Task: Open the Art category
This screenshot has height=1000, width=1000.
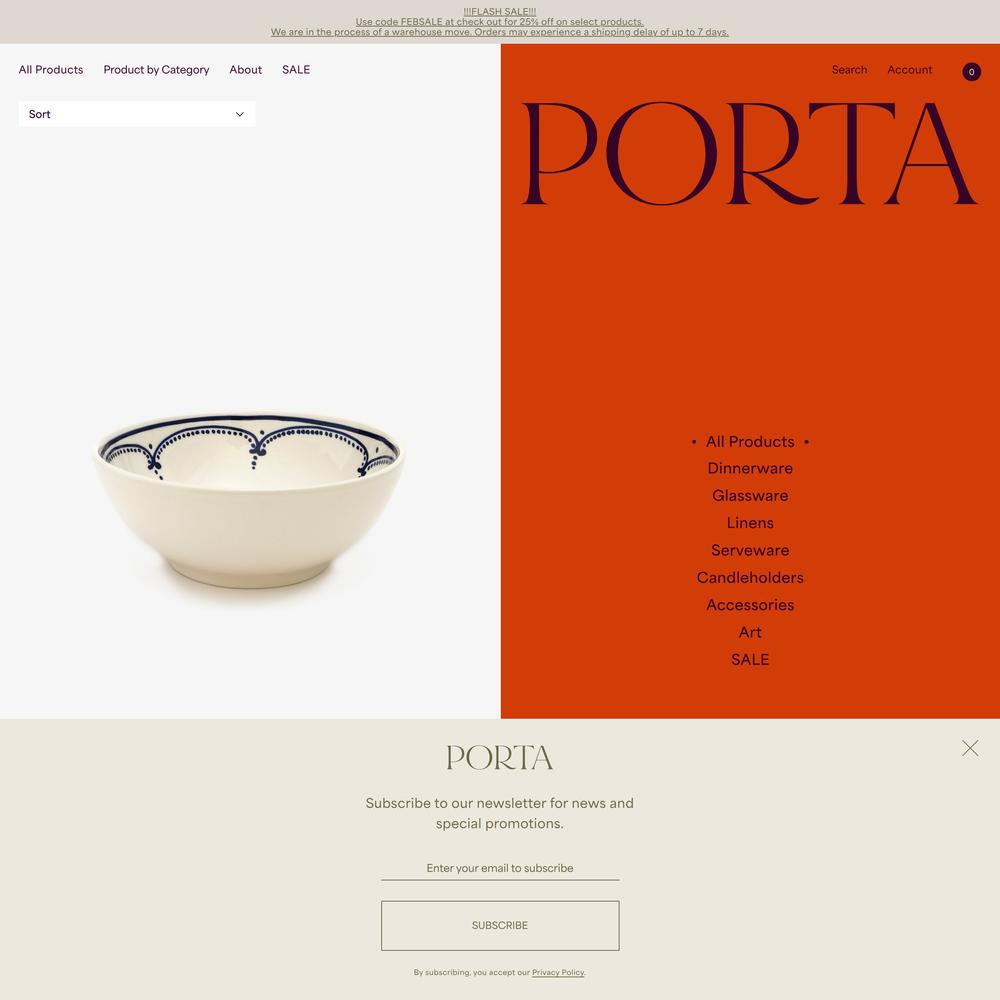Action: click(750, 632)
